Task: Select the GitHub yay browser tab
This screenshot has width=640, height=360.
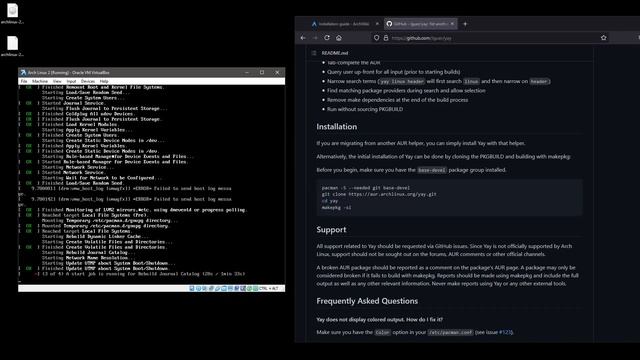Action: click(420, 24)
